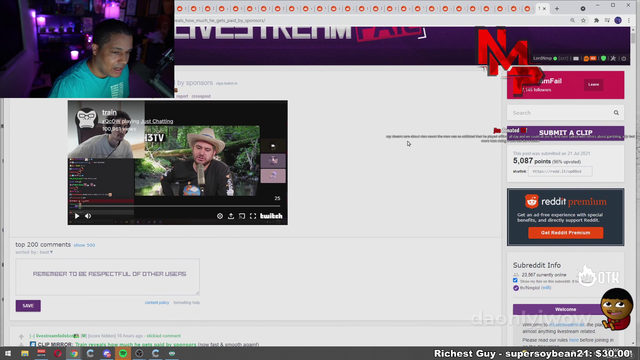Open train's channel avatar in clip
The height and width of the screenshot is (360, 640).
pyautogui.click(x=86, y=118)
